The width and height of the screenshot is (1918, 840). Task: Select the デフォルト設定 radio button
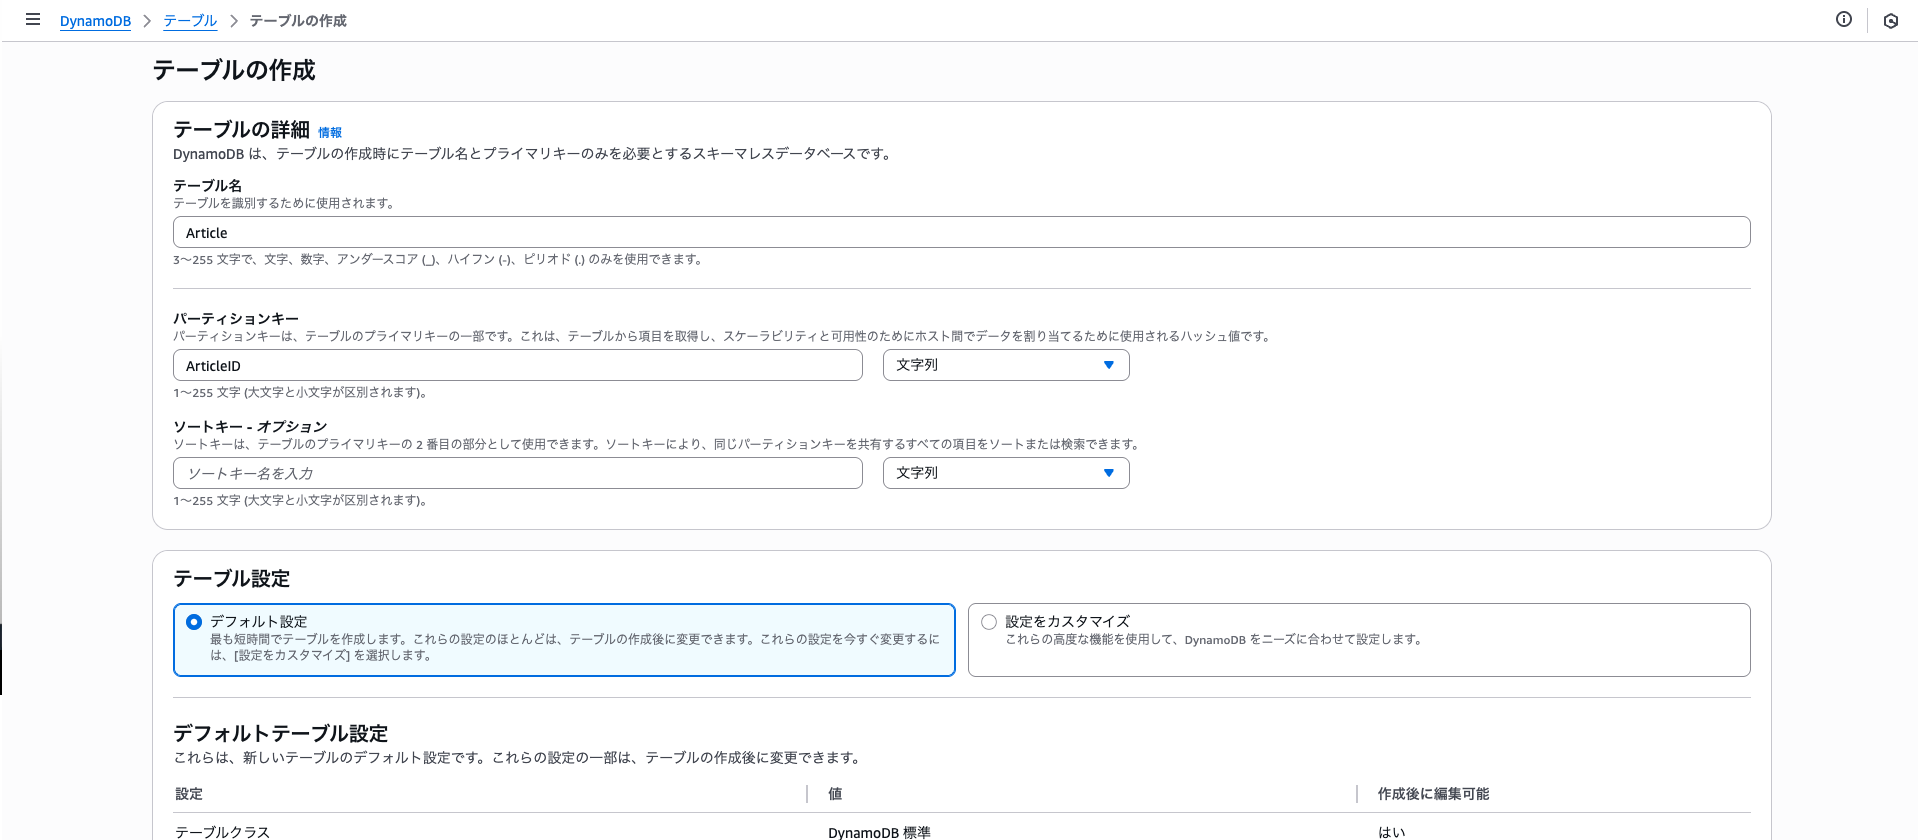pos(194,622)
